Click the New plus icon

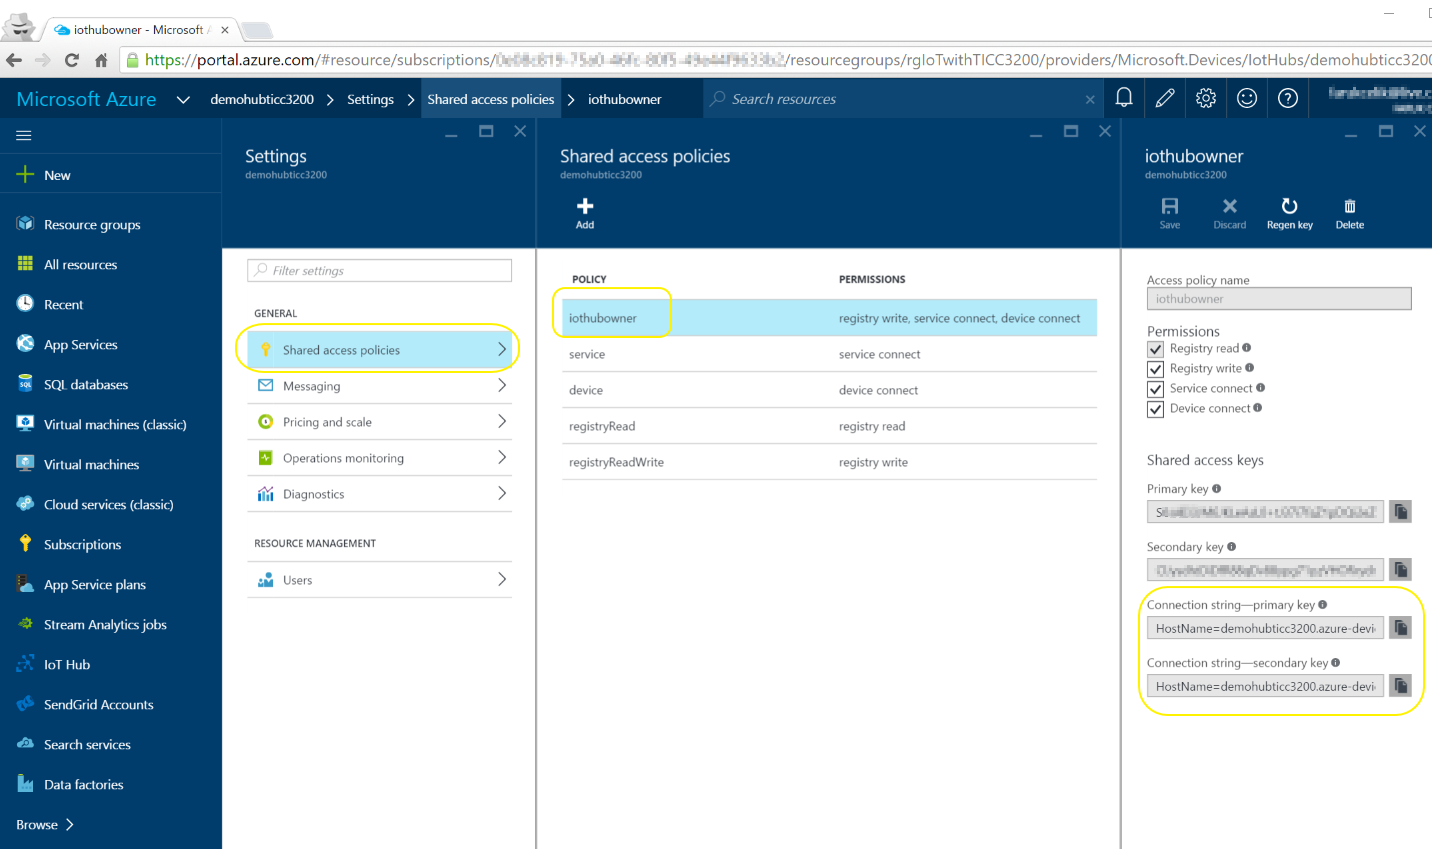click(x=25, y=175)
